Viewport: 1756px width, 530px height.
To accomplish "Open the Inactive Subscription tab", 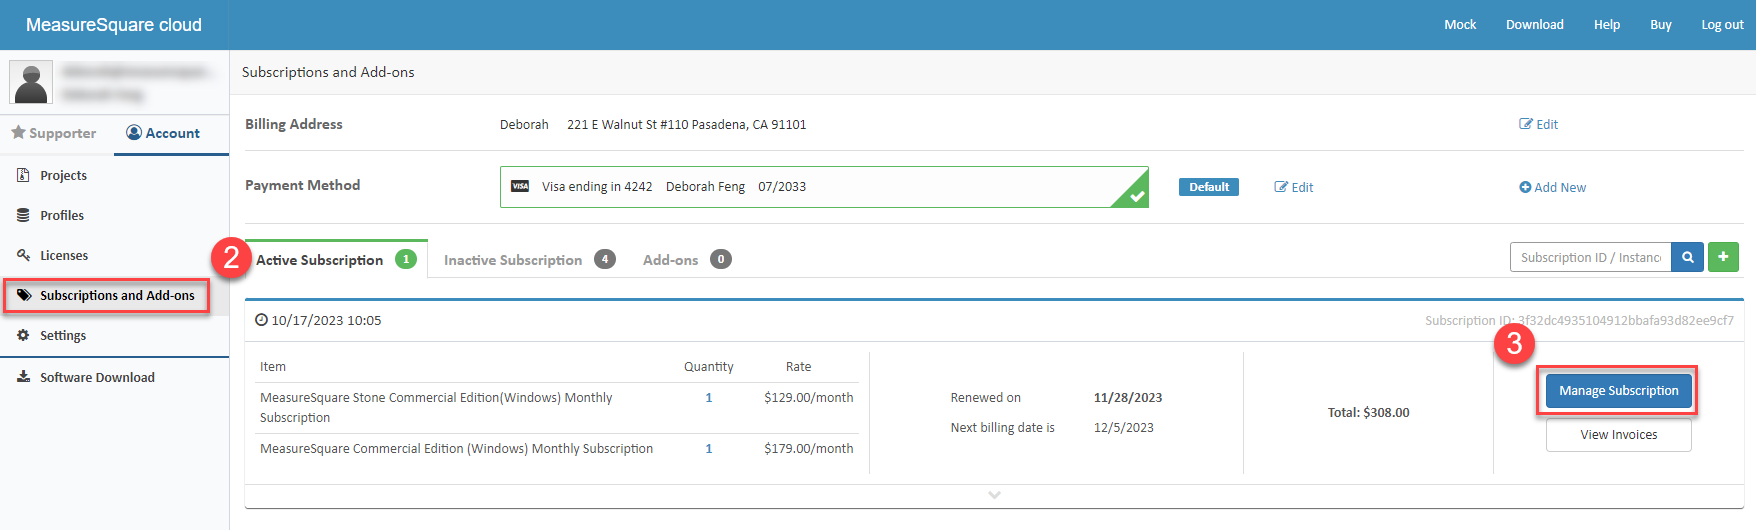I will (529, 259).
